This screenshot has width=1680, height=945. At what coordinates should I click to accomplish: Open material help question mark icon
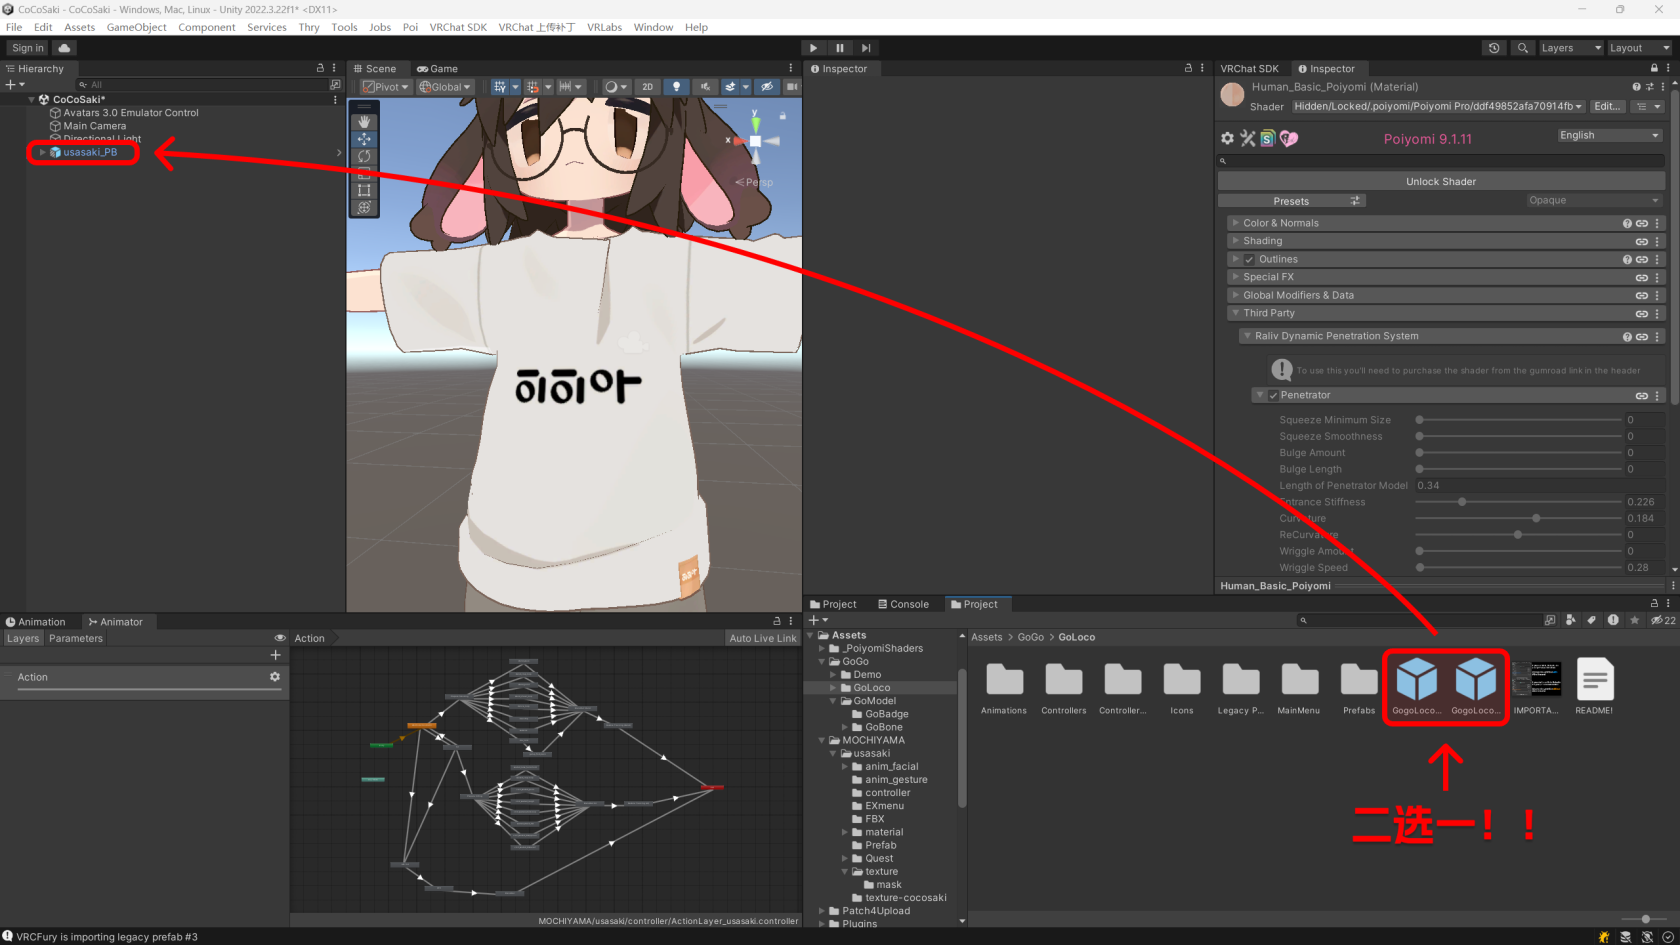click(x=1636, y=87)
